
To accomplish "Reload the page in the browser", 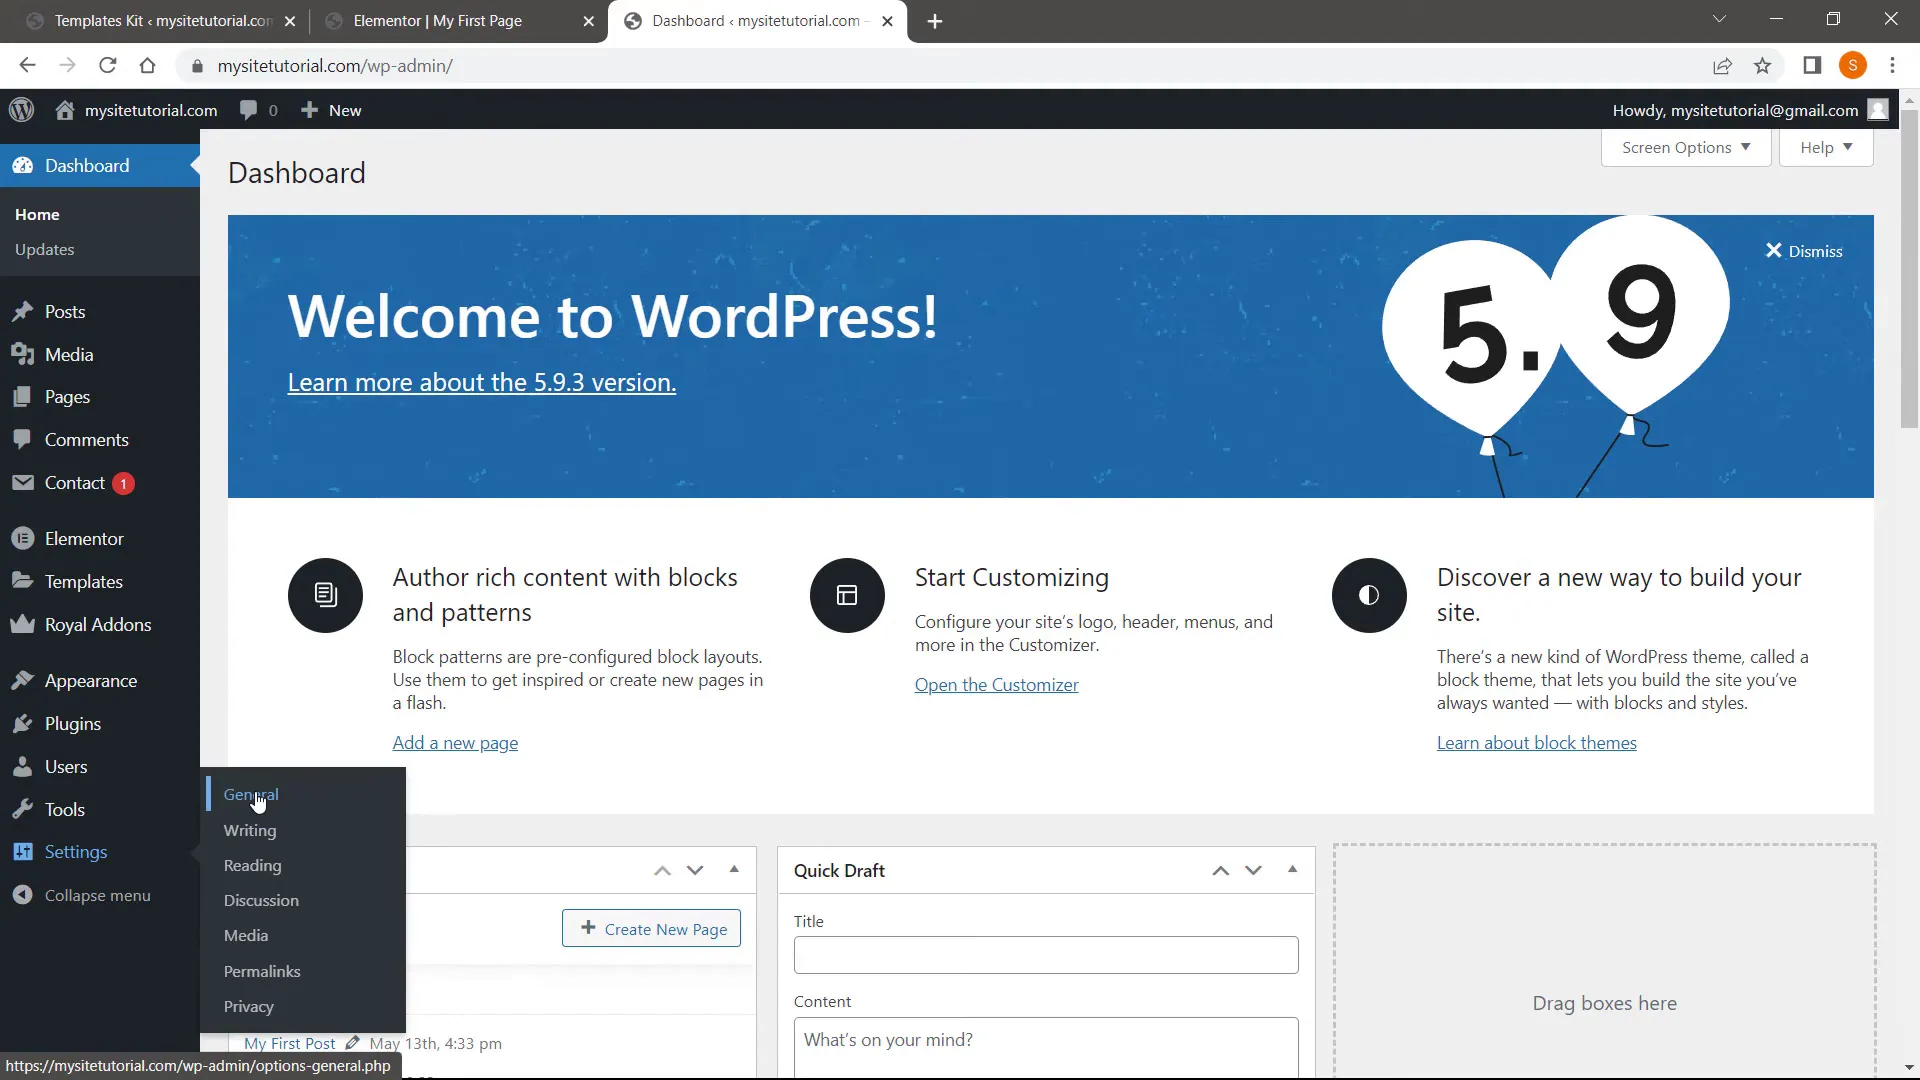I will (107, 66).
